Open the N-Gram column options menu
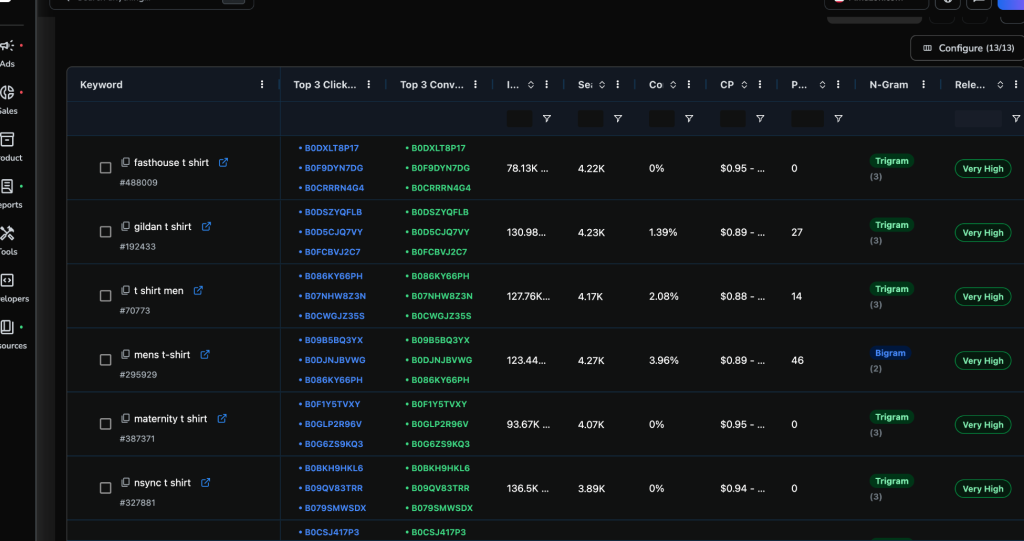Viewport: 1024px width, 541px height. [x=923, y=84]
